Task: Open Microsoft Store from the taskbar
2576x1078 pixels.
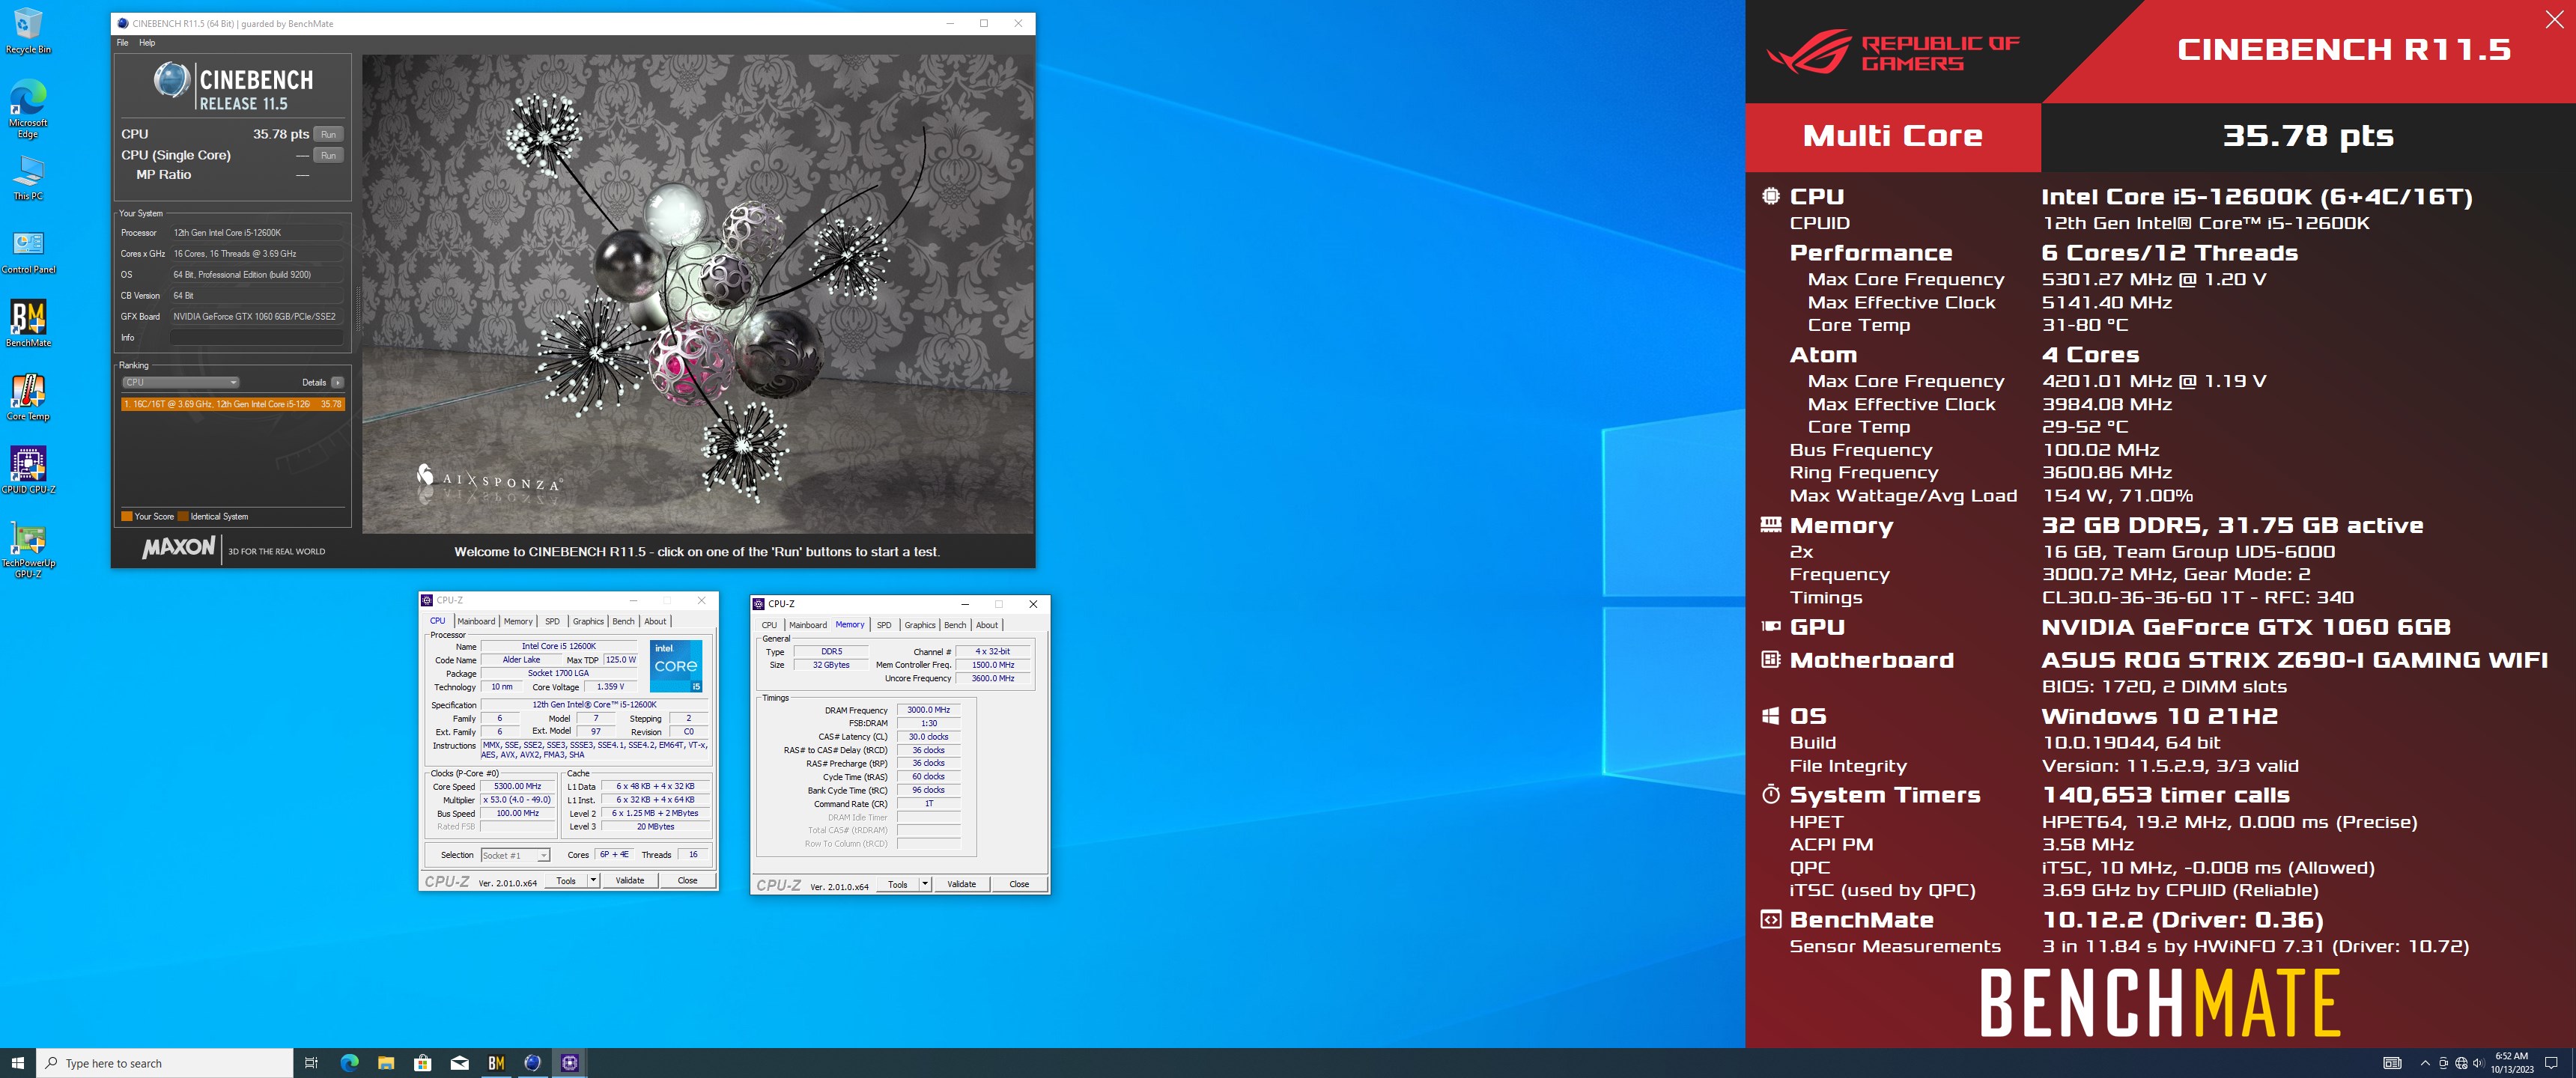Action: (x=423, y=1063)
